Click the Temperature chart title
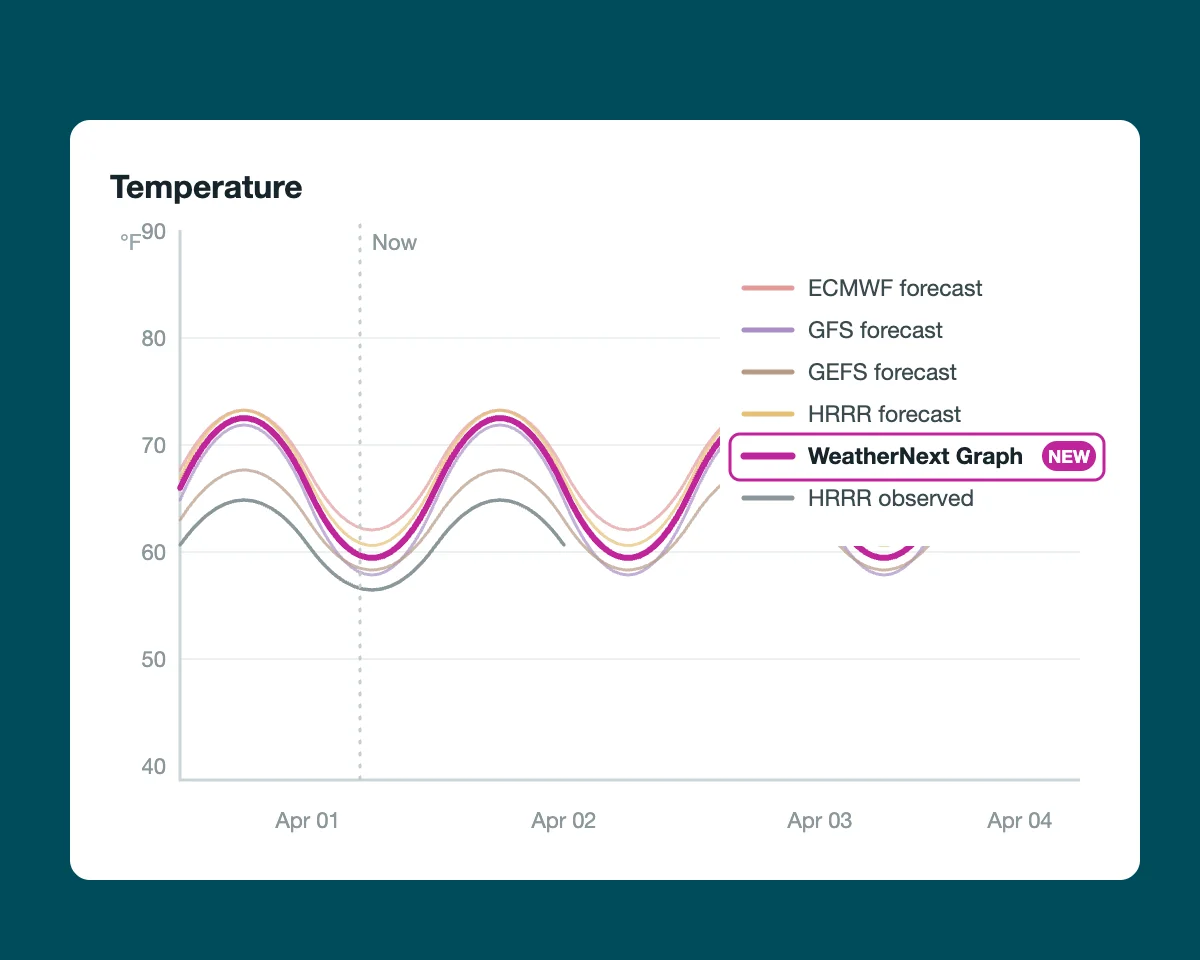Screen dimensions: 1200x960 coord(206,187)
